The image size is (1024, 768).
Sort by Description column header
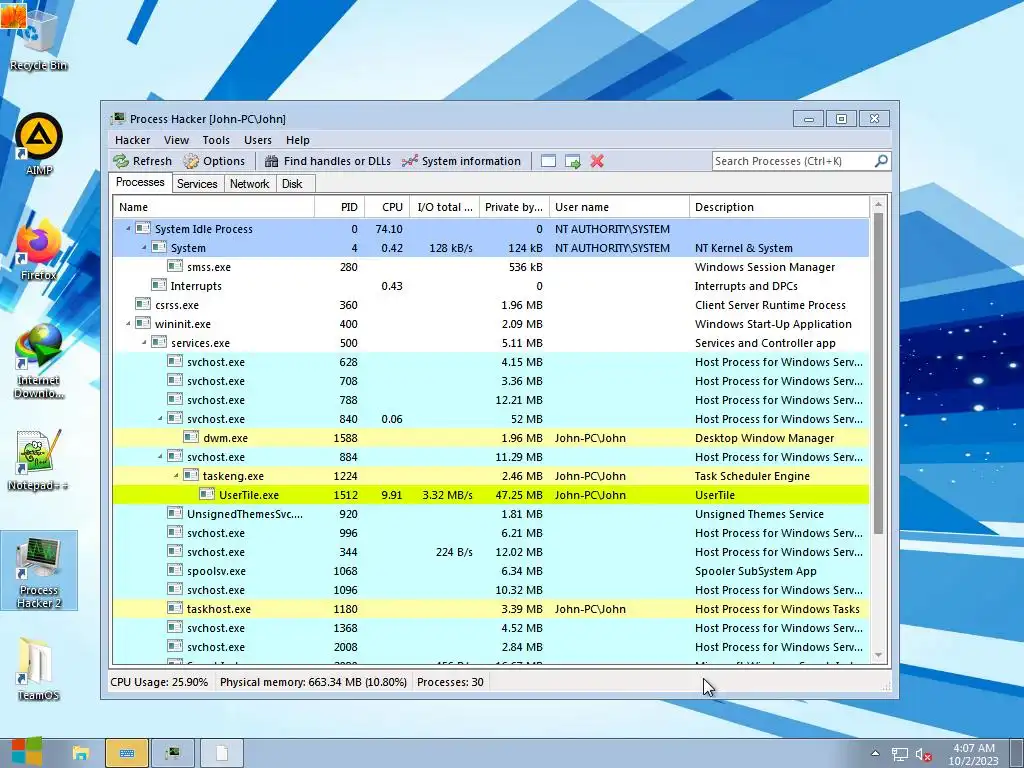[780, 207]
